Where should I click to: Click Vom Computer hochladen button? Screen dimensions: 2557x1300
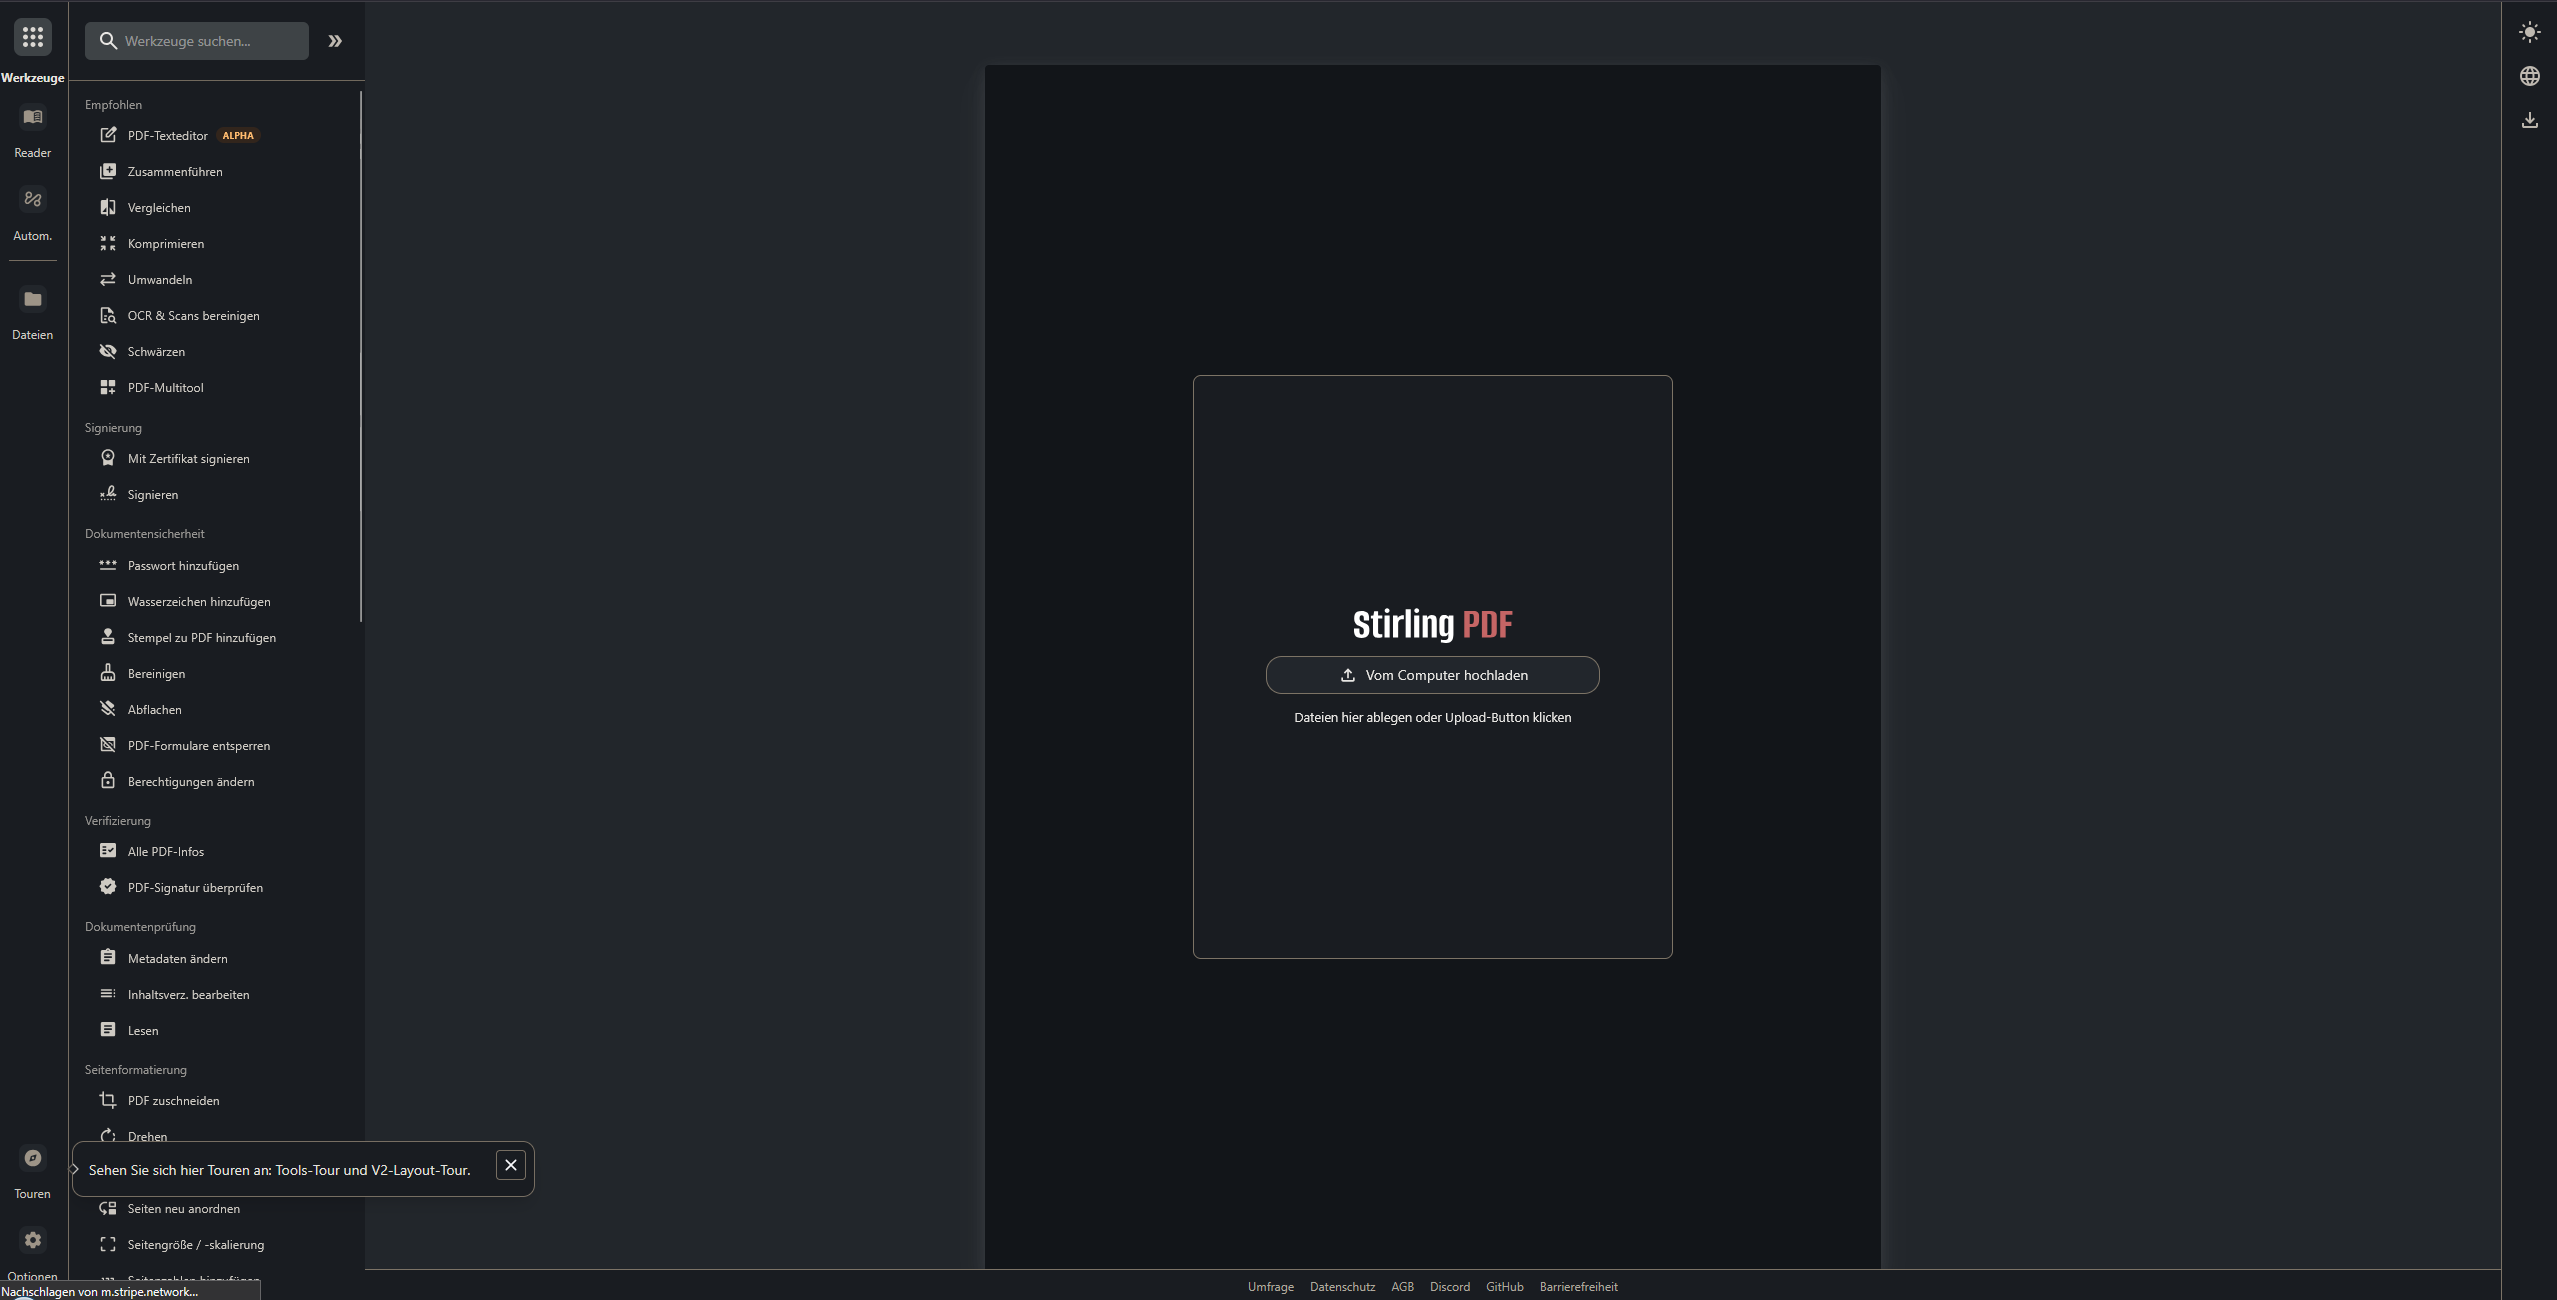point(1432,675)
